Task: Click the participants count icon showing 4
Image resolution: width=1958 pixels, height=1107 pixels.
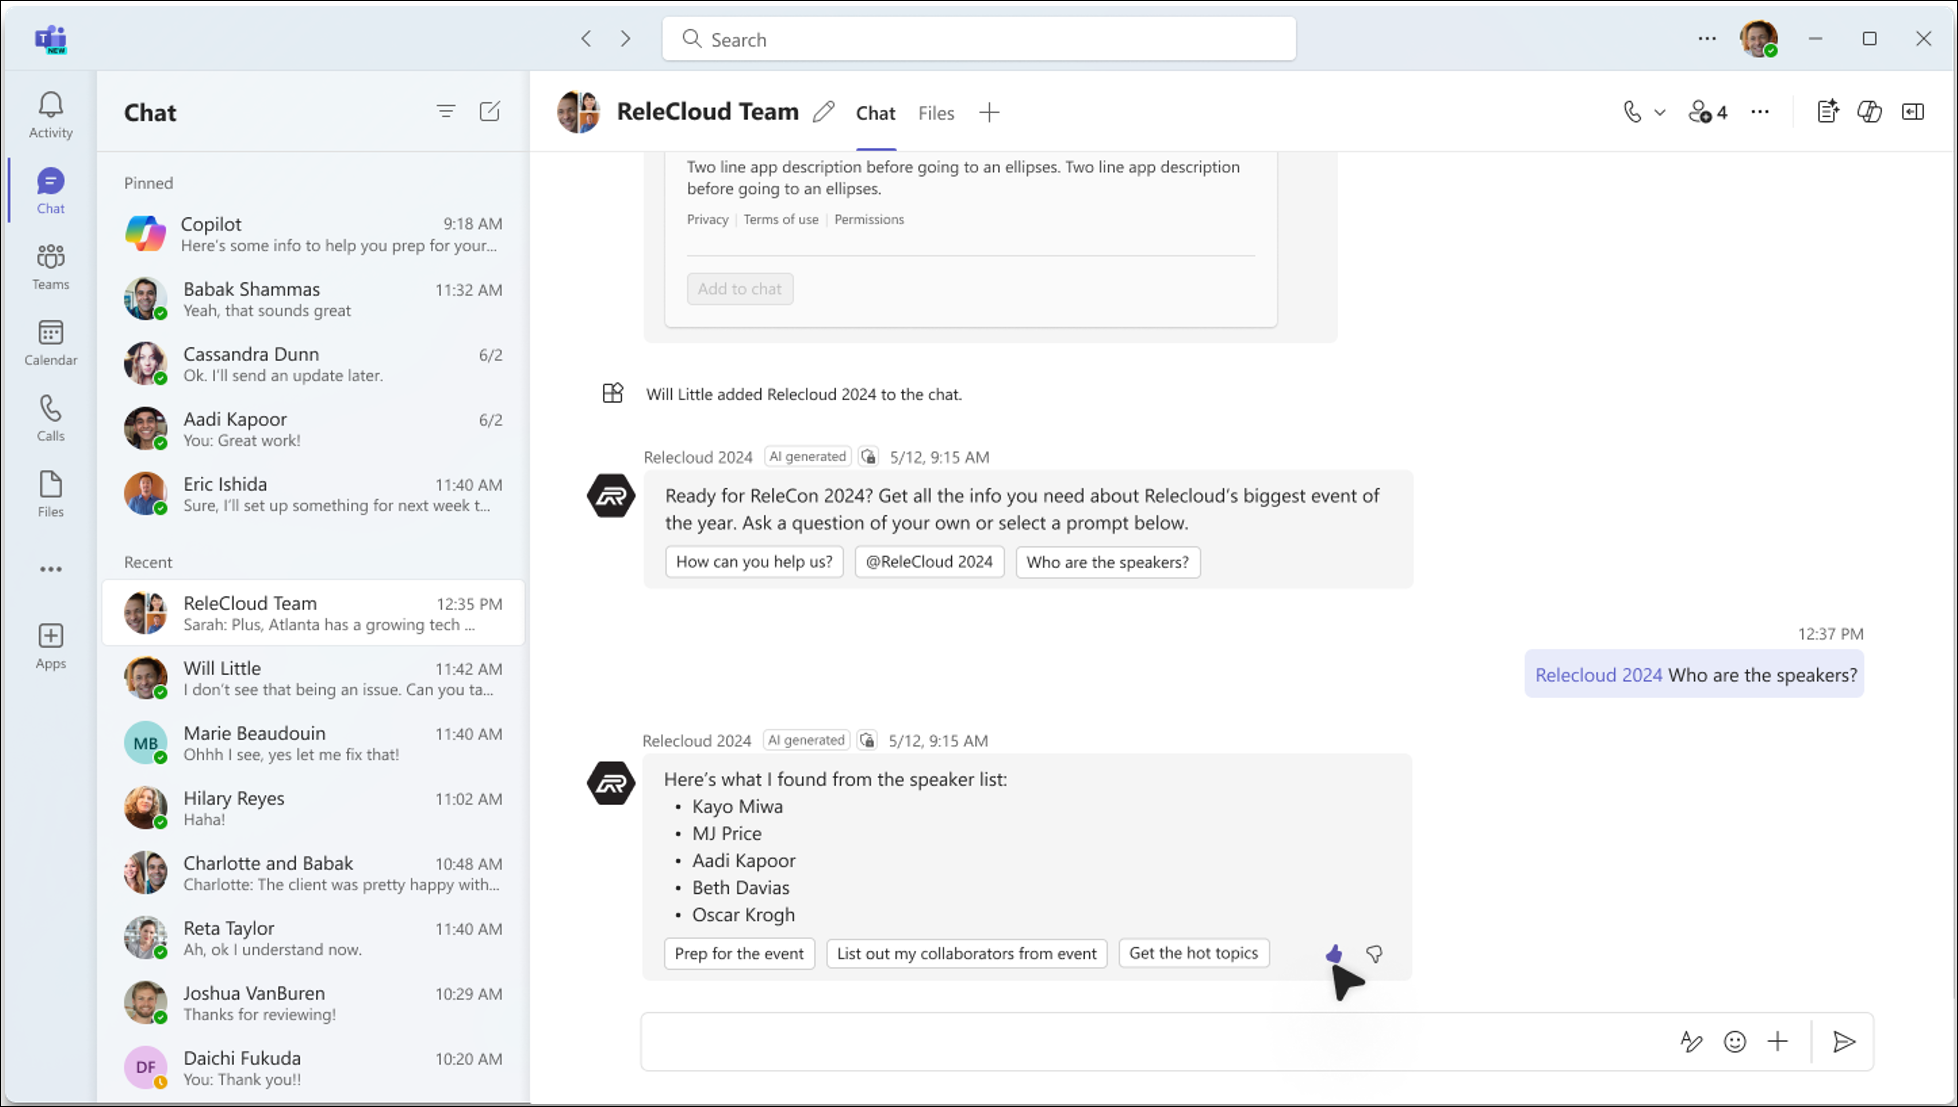Action: (x=1708, y=112)
